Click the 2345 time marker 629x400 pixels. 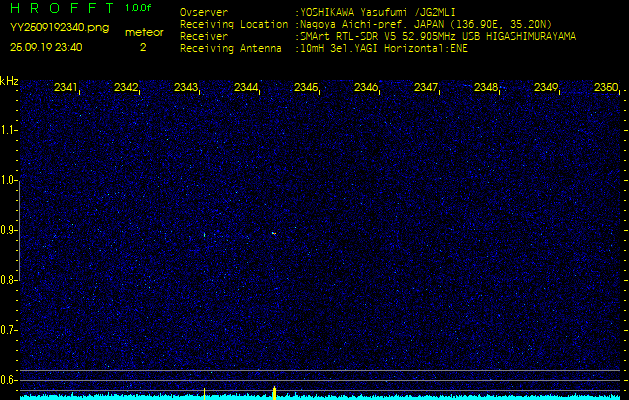(x=306, y=88)
